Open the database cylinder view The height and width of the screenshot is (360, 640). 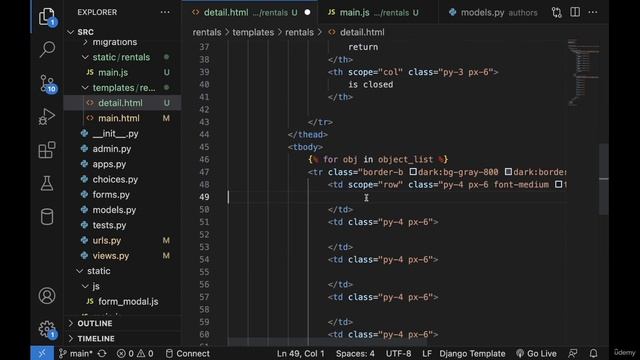47,217
